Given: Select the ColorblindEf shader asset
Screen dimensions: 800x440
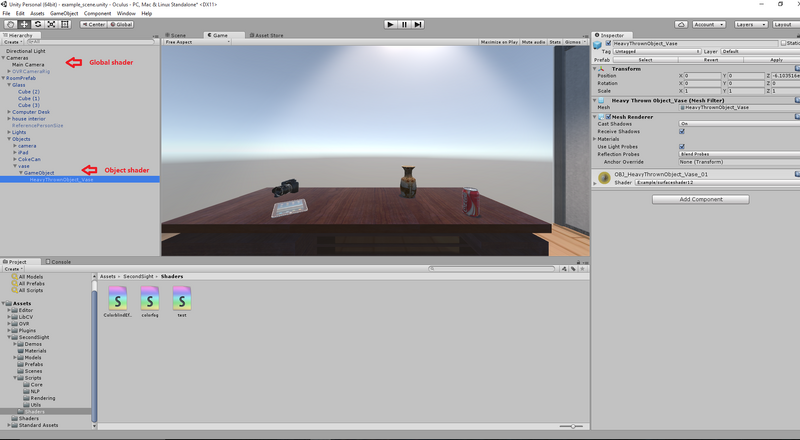Looking at the screenshot, I should pos(118,301).
